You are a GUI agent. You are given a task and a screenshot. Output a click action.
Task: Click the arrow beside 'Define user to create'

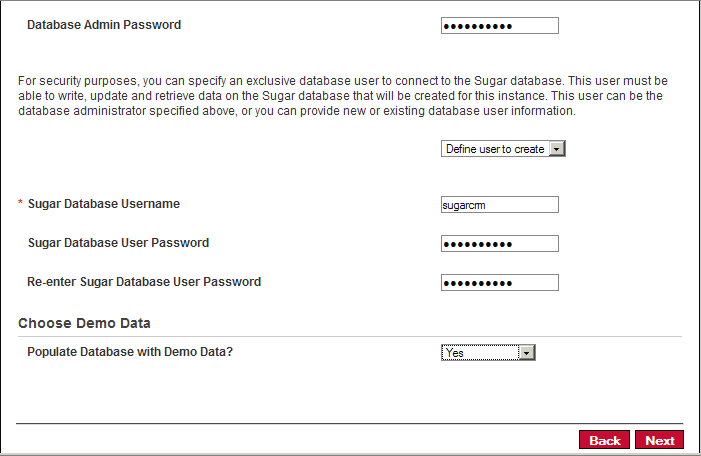point(557,149)
